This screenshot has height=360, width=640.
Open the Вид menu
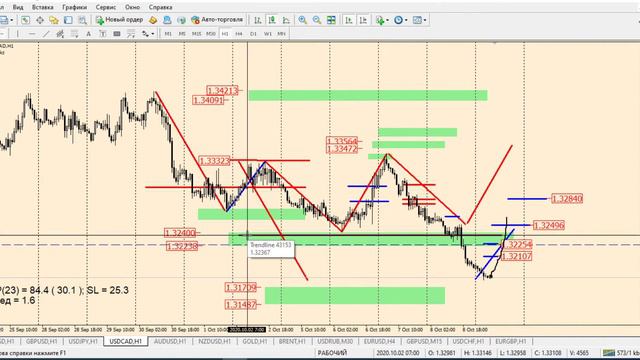coord(18,7)
